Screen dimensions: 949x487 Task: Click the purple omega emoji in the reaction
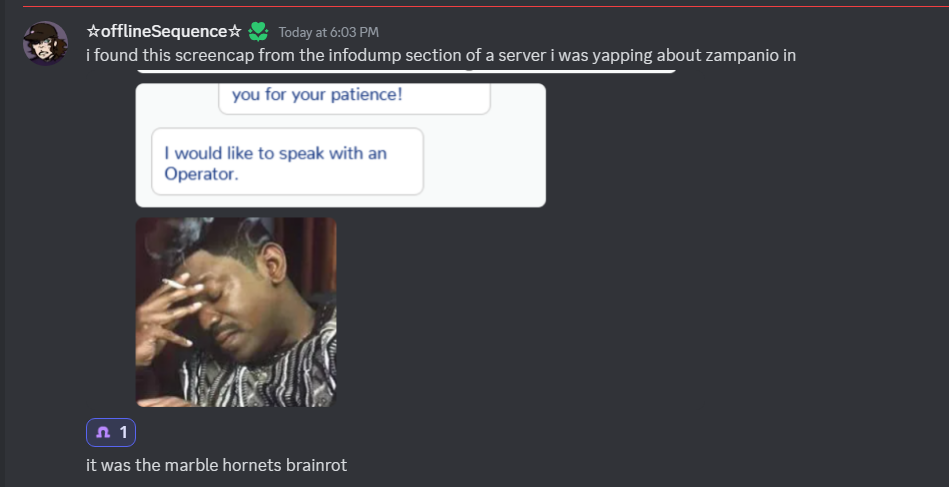pos(103,432)
